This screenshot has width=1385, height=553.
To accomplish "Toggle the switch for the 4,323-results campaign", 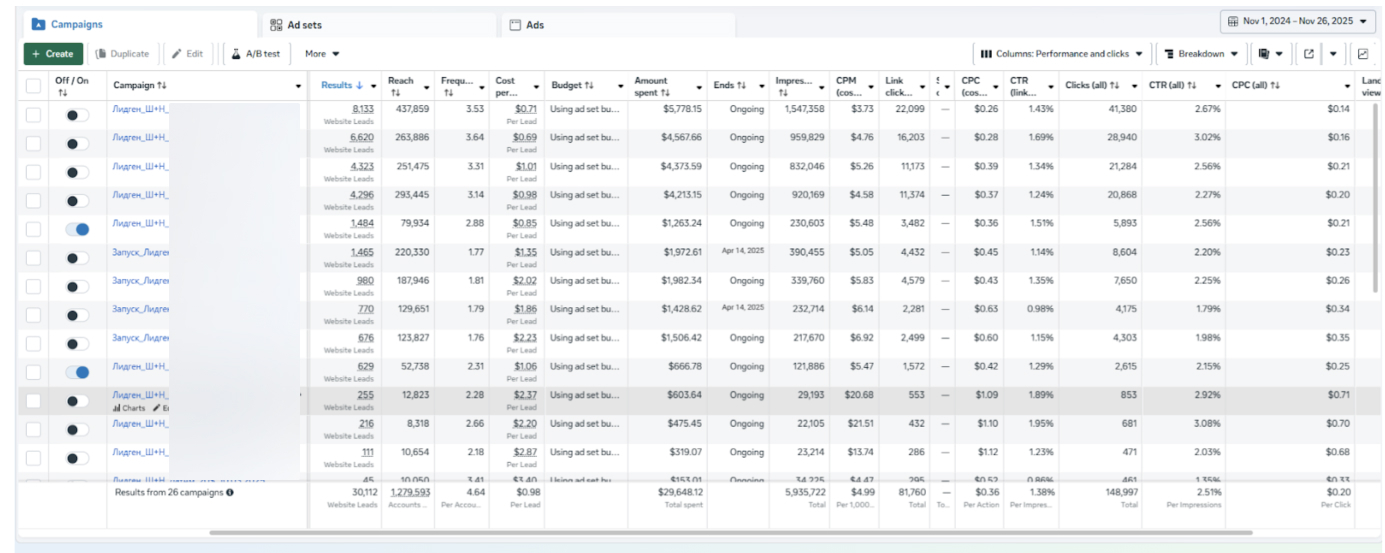I will click(x=77, y=172).
